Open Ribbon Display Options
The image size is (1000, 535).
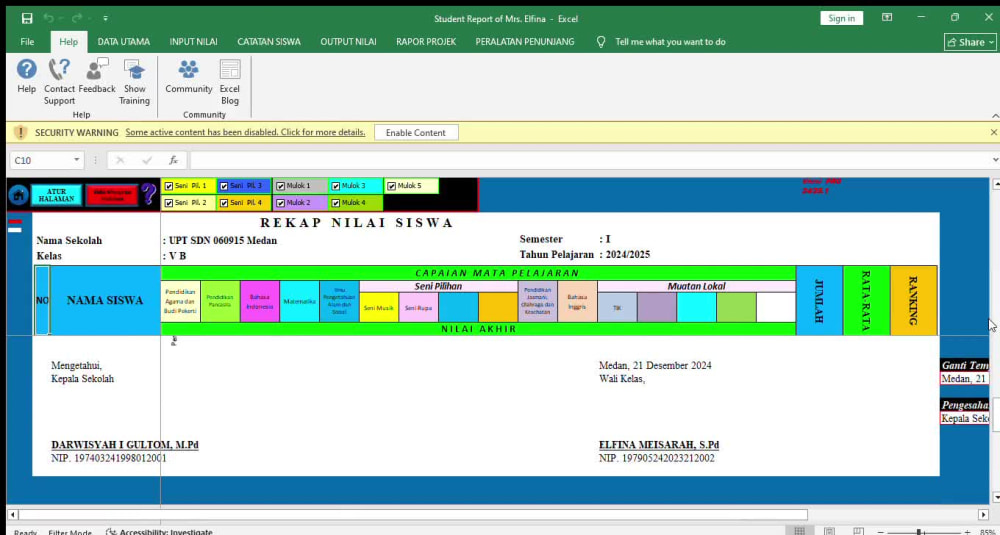click(887, 18)
